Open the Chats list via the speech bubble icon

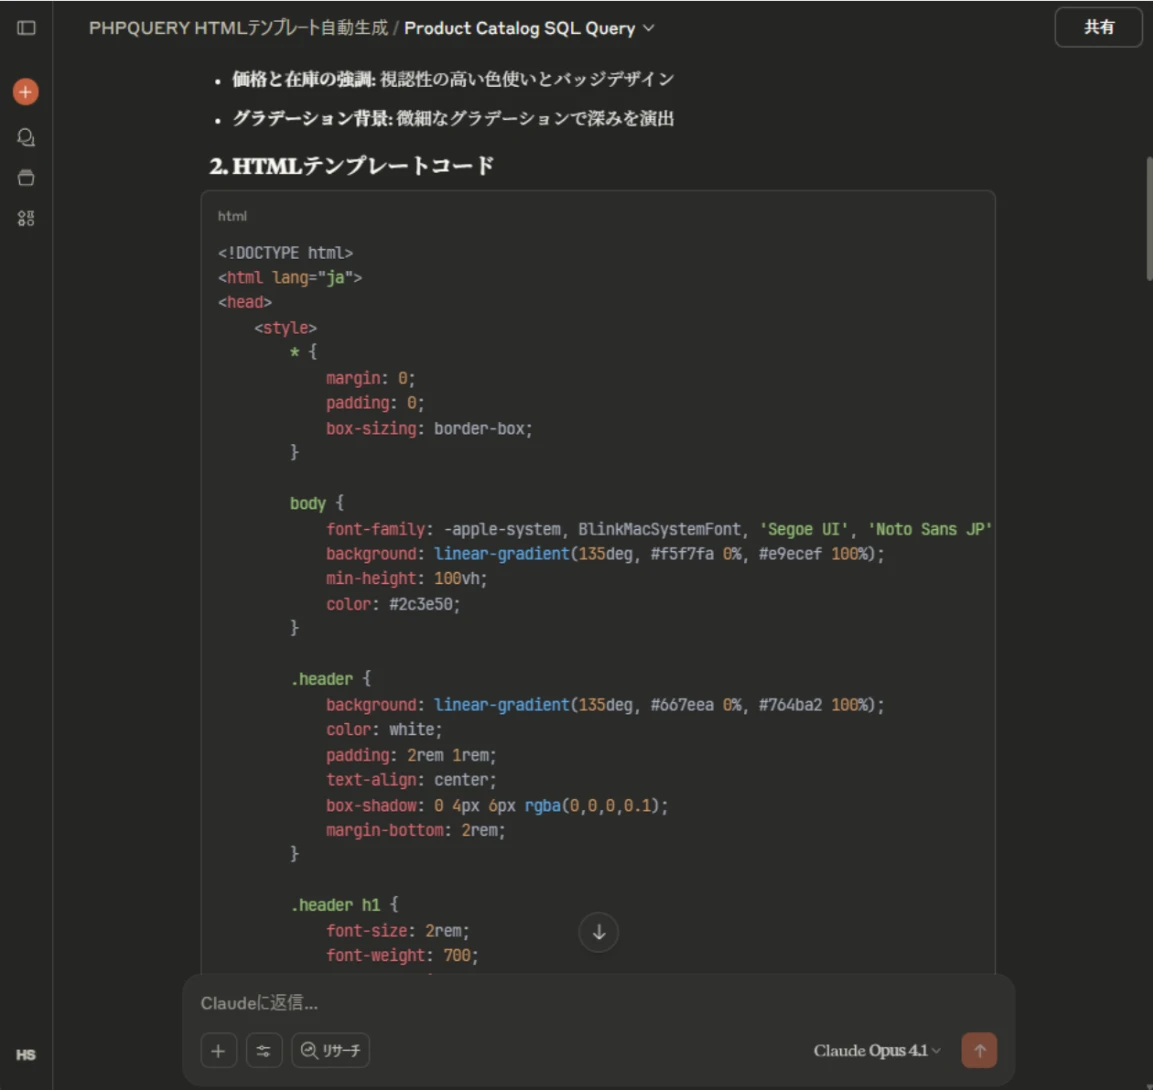pyautogui.click(x=26, y=135)
